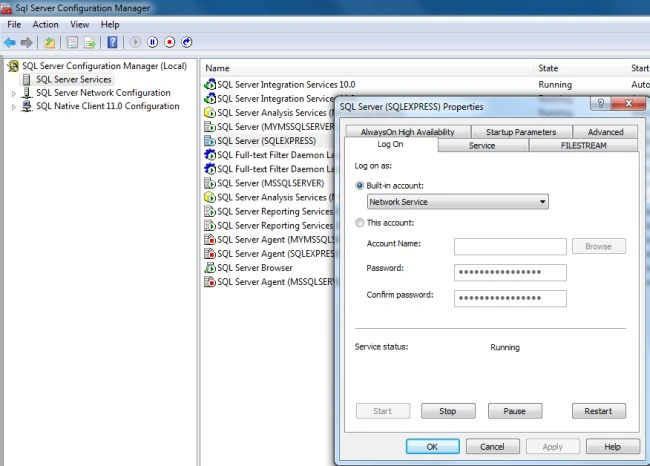Click OK in the Properties dialog

[x=433, y=447]
